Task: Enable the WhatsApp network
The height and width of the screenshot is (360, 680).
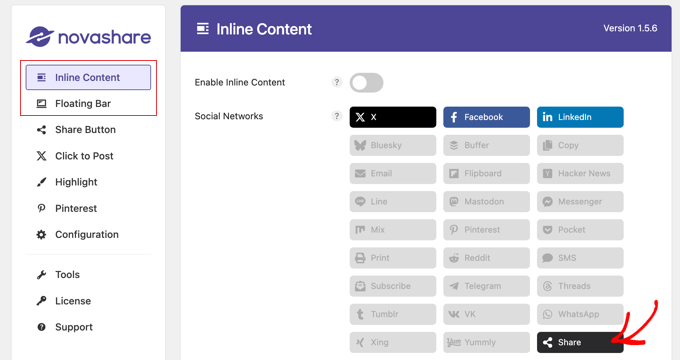Action: pyautogui.click(x=580, y=314)
